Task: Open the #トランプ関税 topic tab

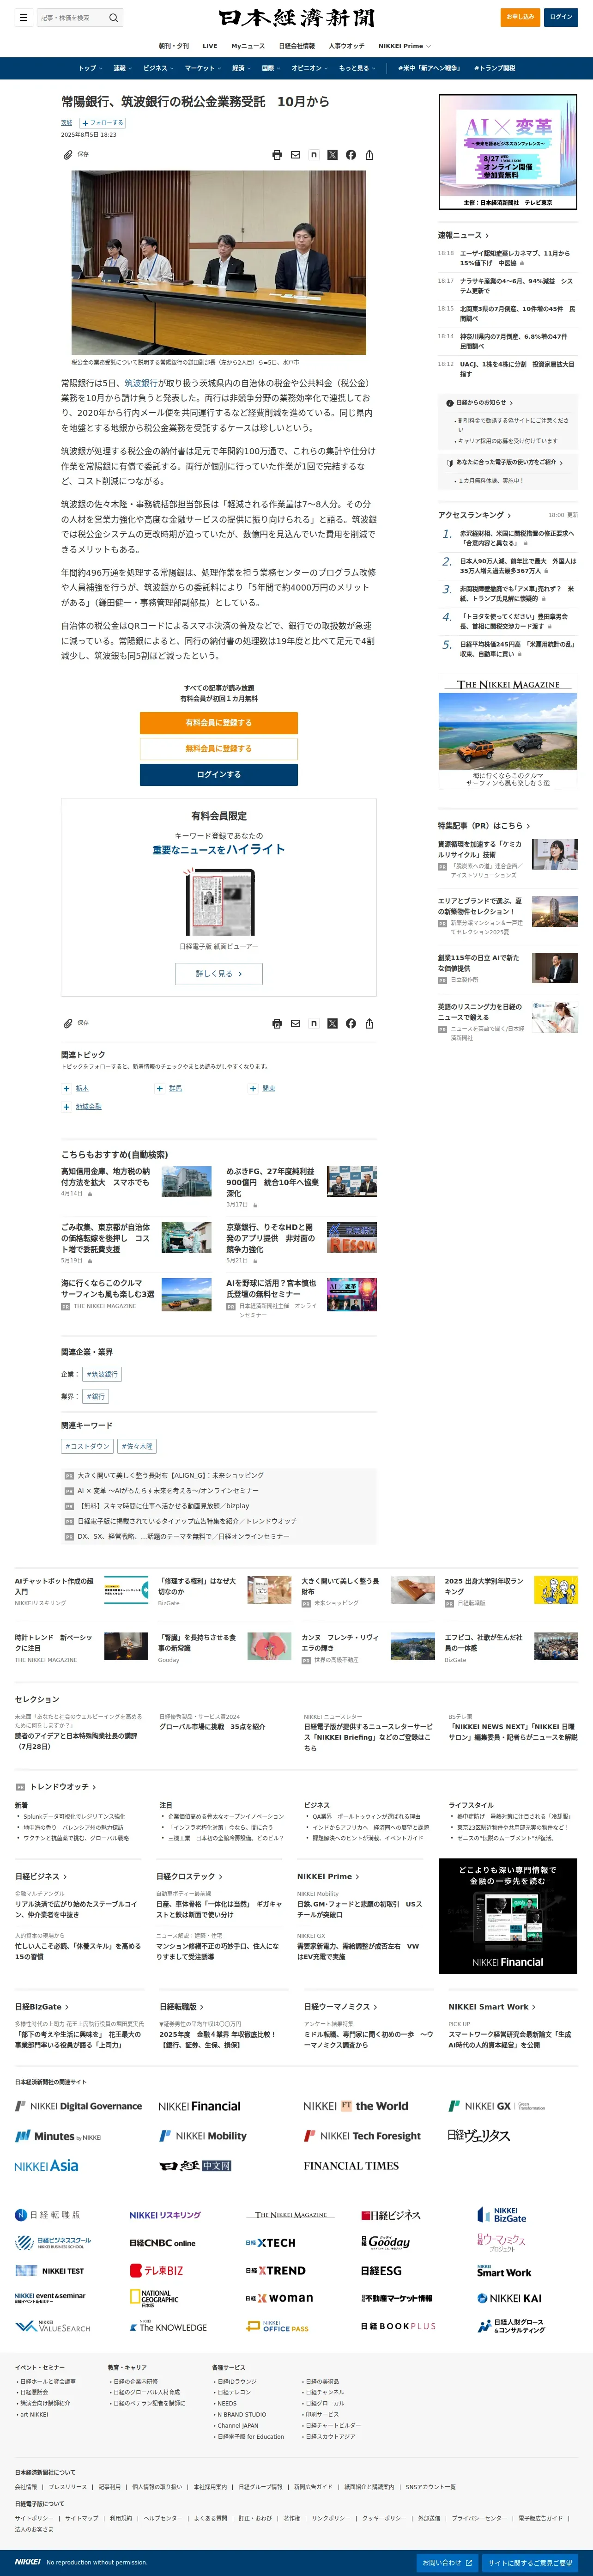Action: pos(495,68)
